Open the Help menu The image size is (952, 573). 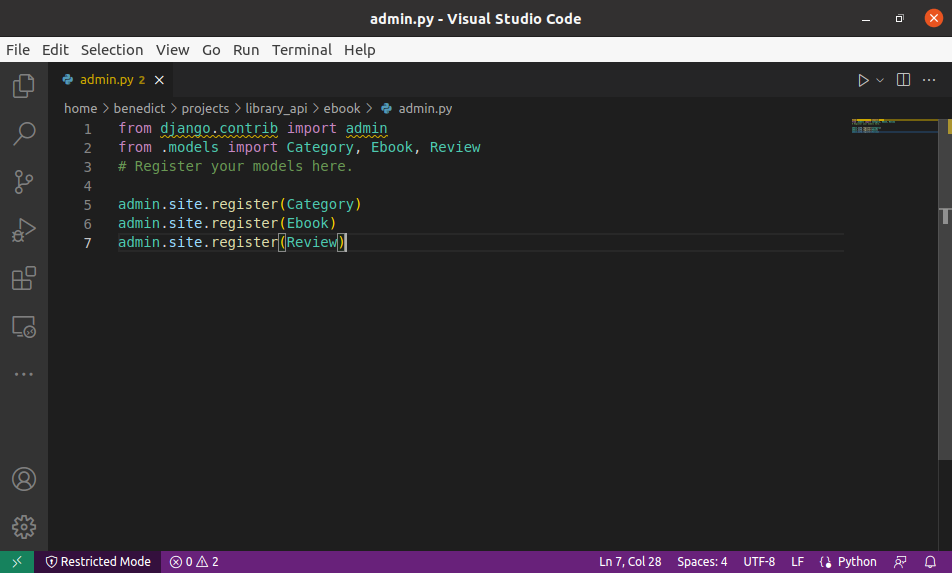(x=359, y=50)
